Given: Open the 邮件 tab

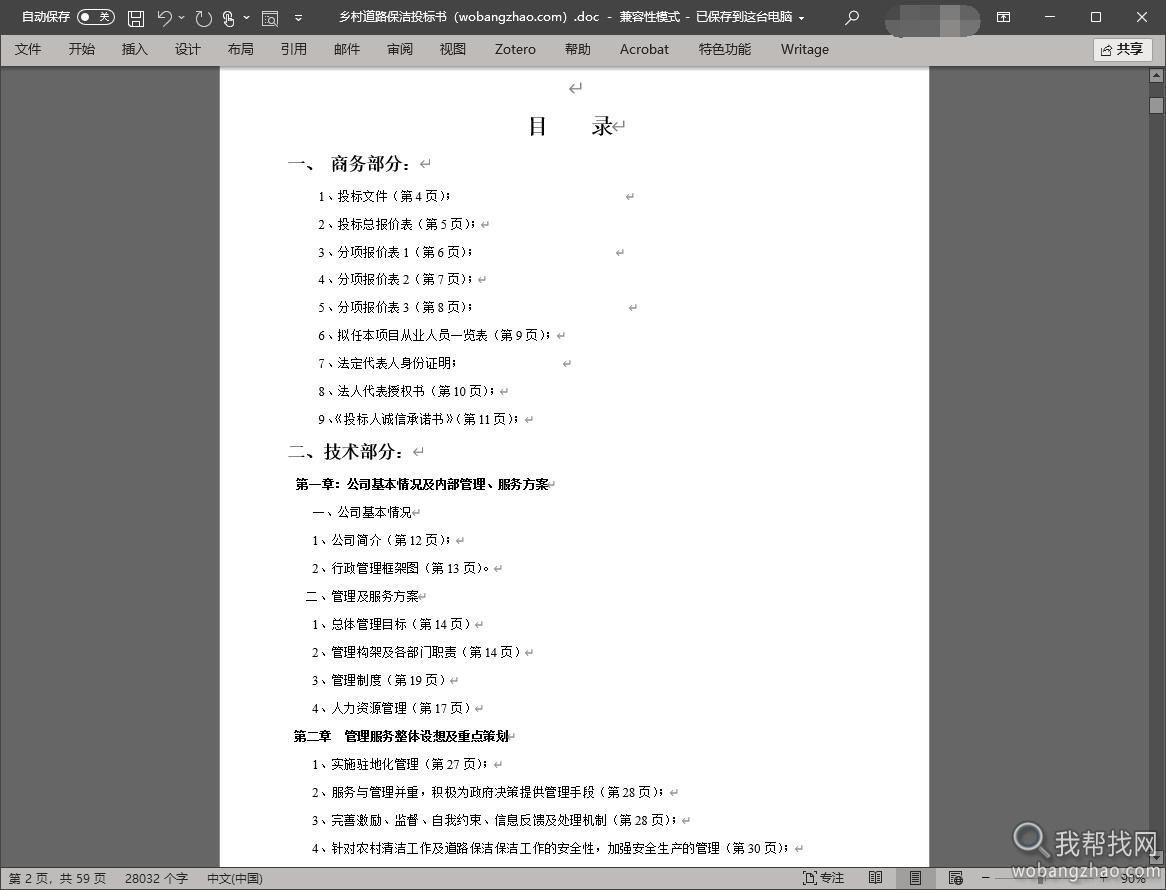Looking at the screenshot, I should click(x=347, y=49).
